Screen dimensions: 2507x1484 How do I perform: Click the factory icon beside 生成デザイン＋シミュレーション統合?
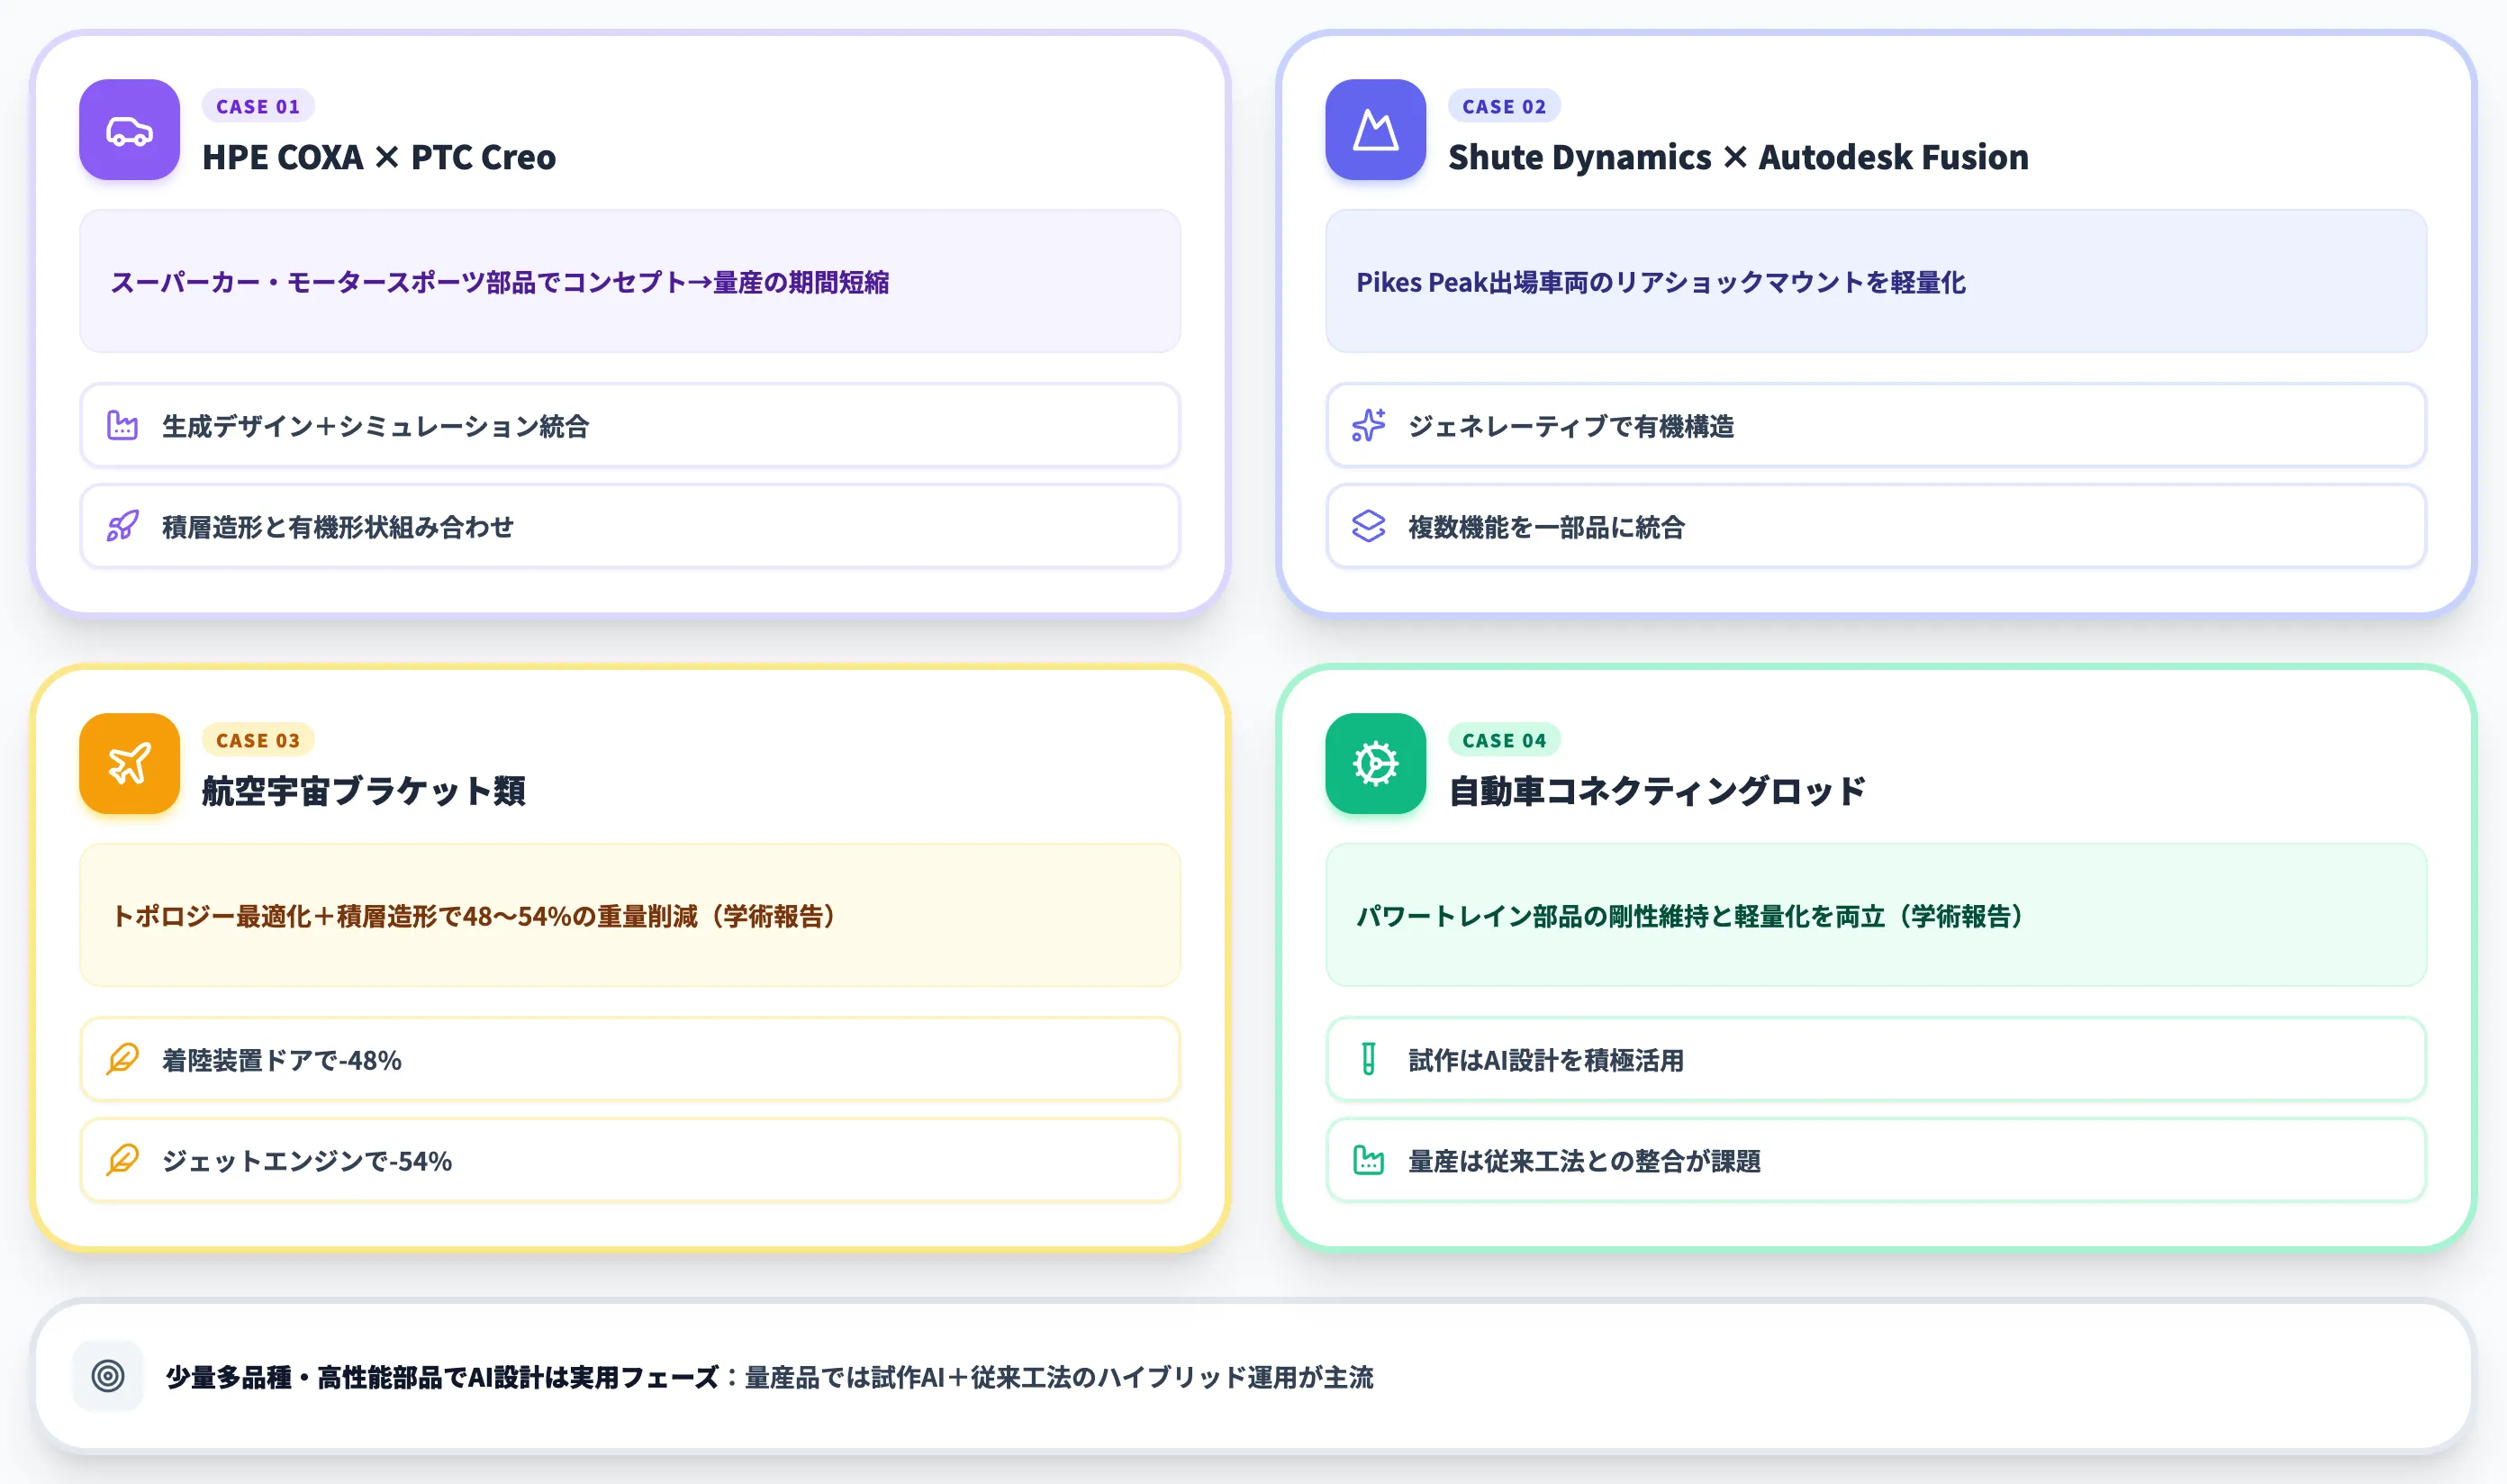tap(122, 426)
